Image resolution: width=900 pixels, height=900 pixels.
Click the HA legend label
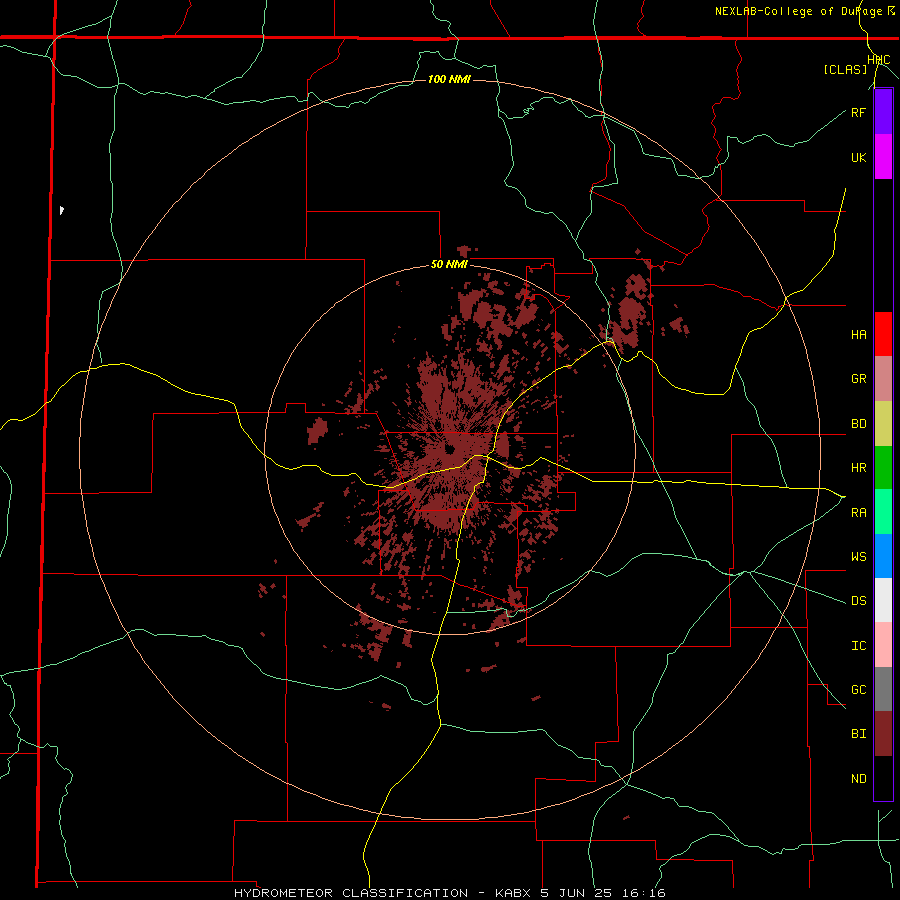pos(858,335)
